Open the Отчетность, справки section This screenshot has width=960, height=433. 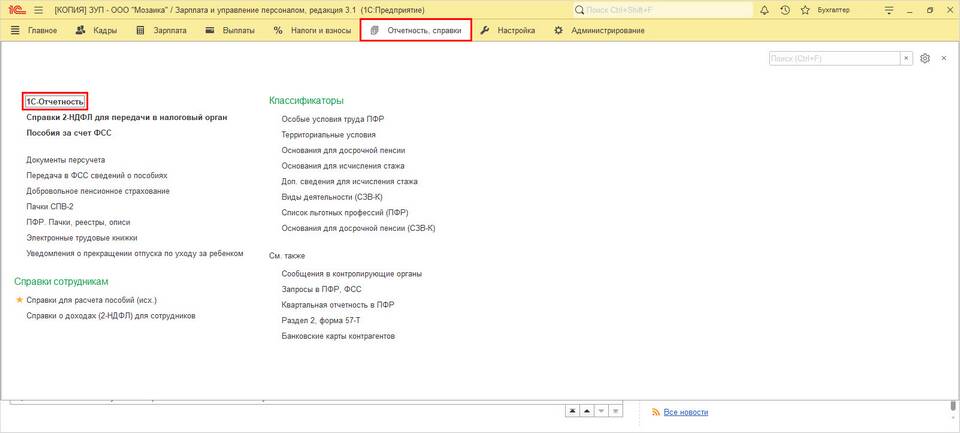click(x=416, y=31)
